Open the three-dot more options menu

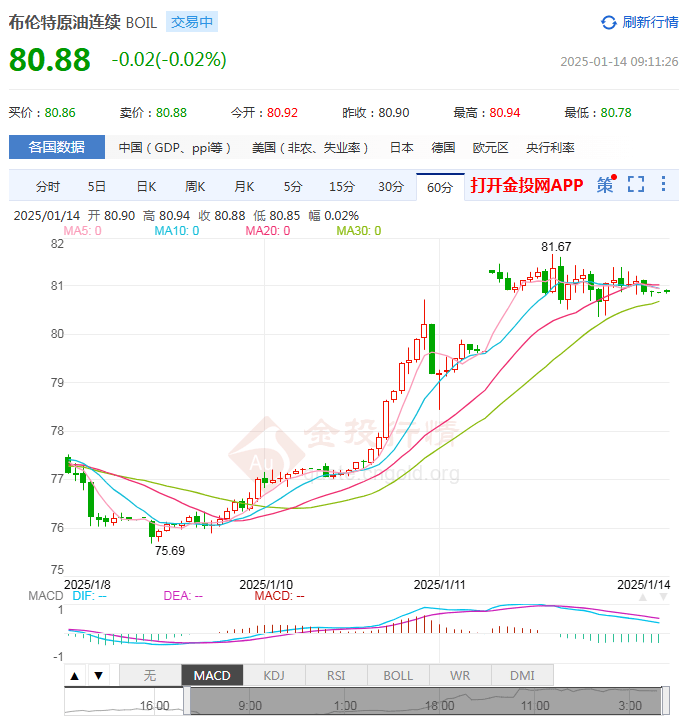point(663,184)
